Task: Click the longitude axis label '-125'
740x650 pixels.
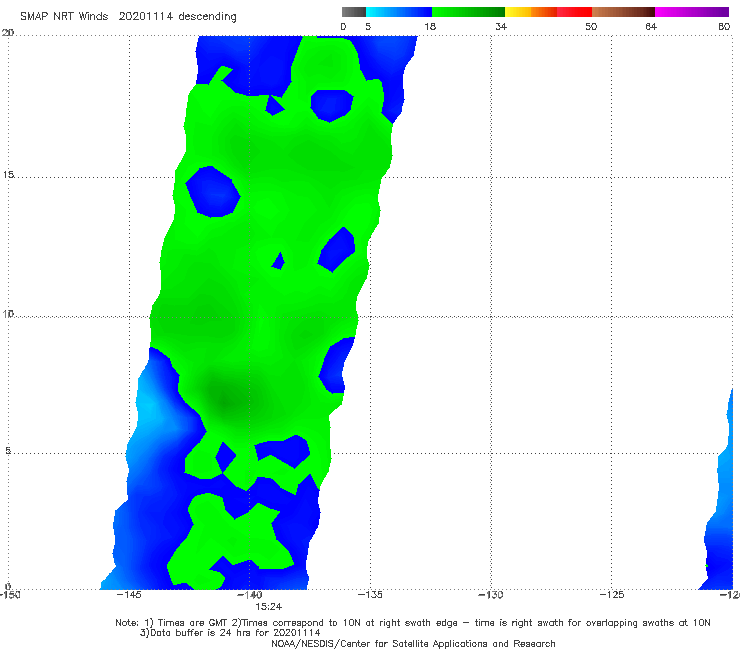Action: tap(611, 594)
